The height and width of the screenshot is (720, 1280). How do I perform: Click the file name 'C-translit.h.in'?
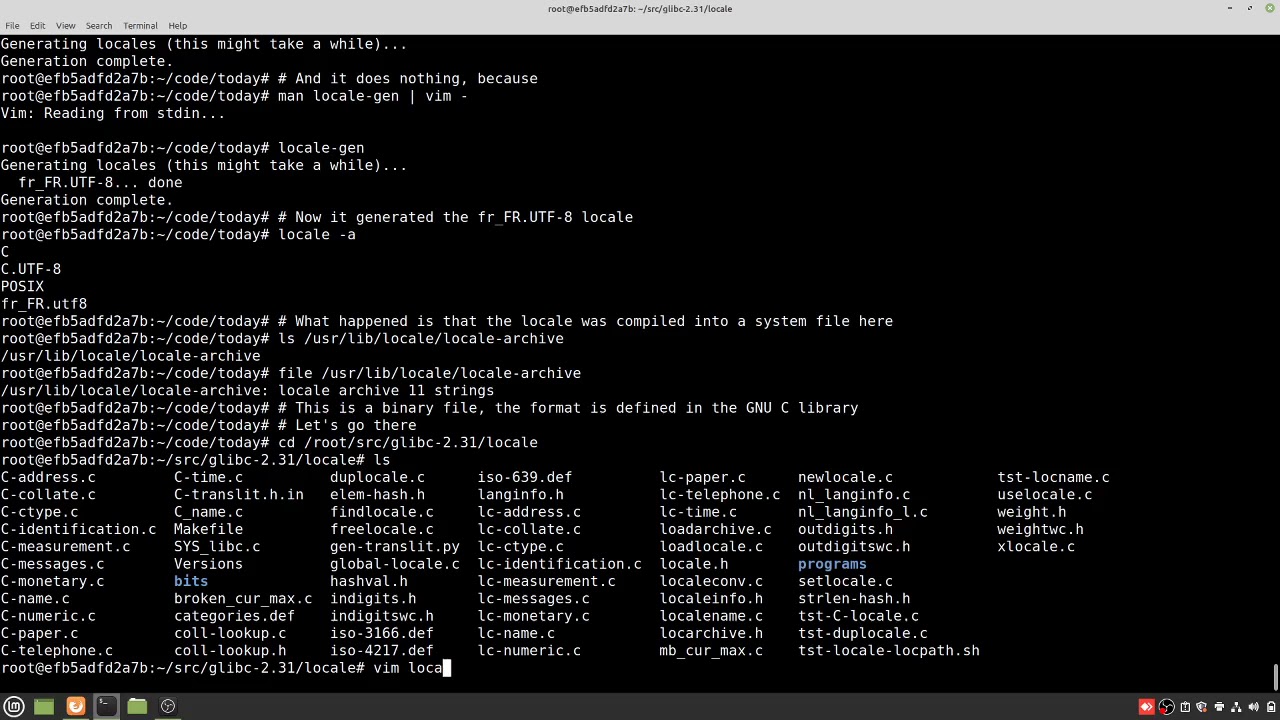click(239, 494)
